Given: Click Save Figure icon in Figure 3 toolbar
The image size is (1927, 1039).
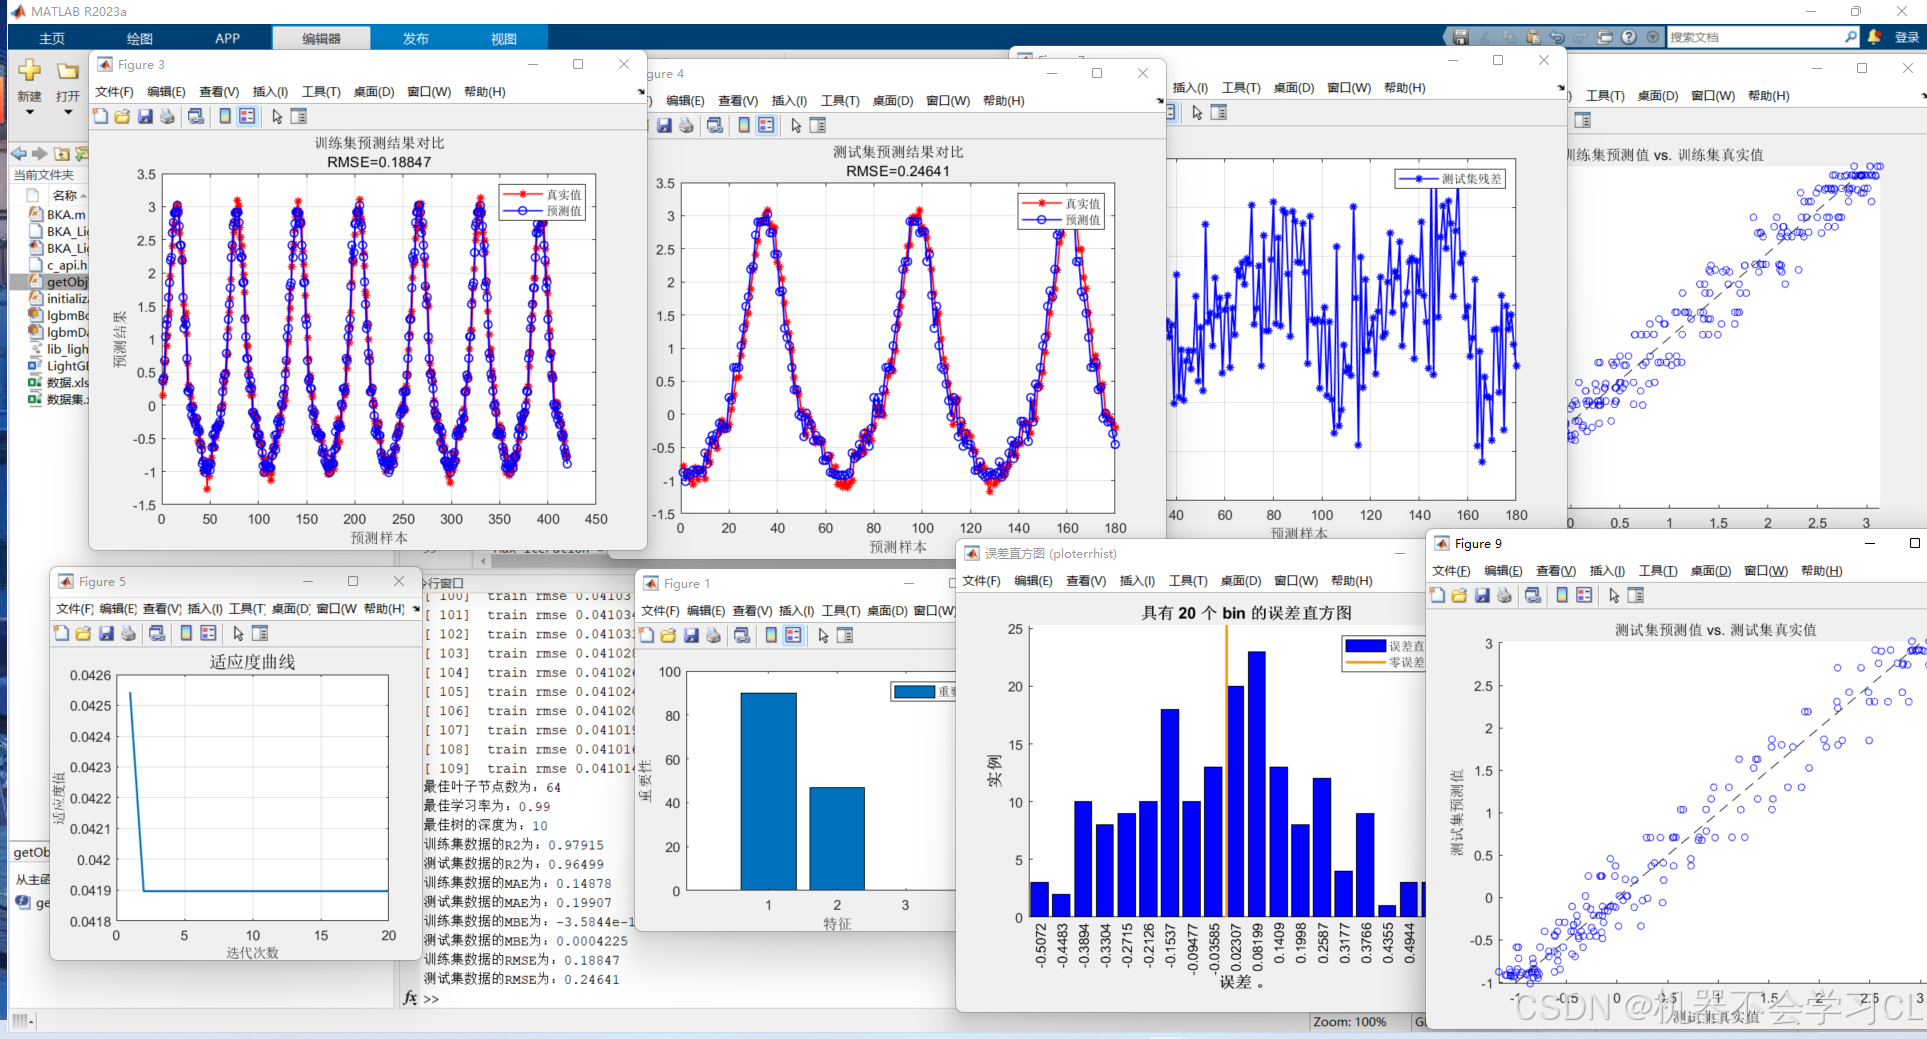Looking at the screenshot, I should click(x=145, y=117).
